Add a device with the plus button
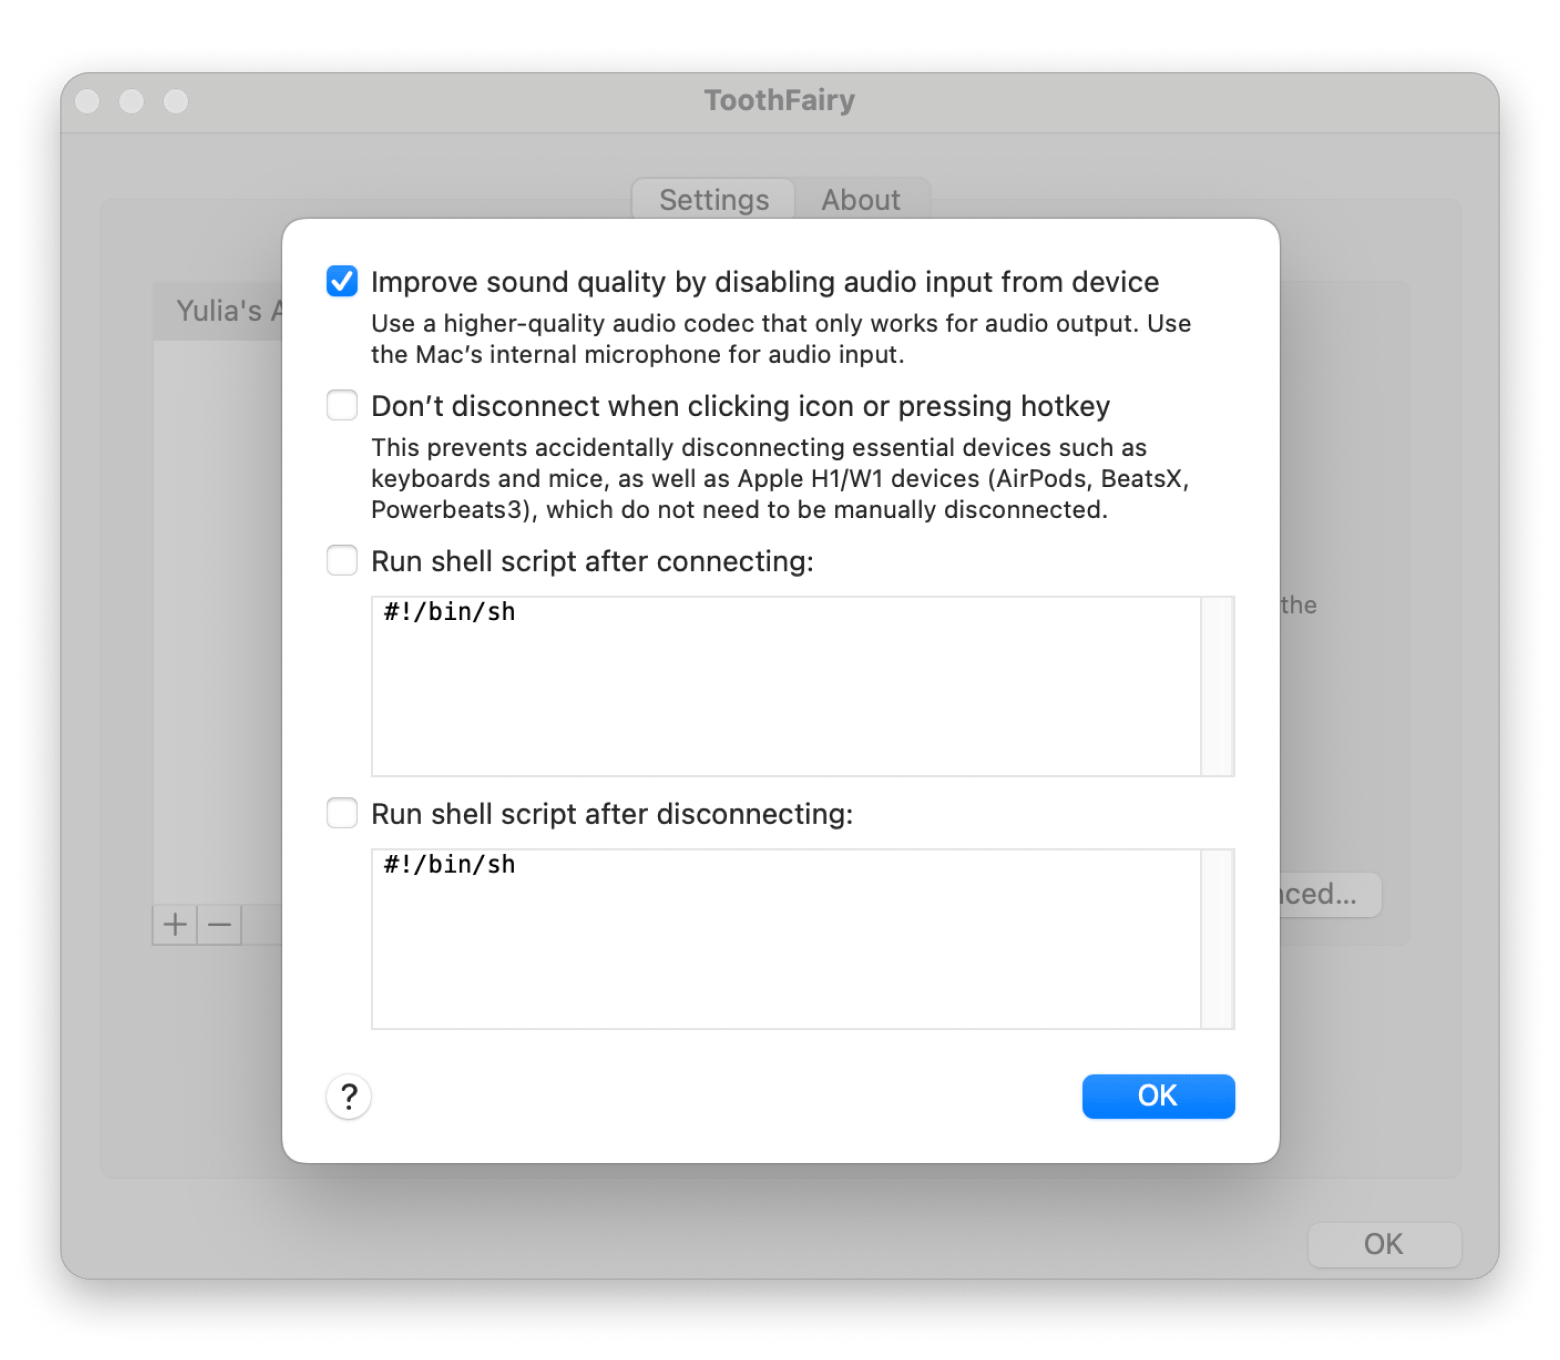This screenshot has width=1560, height=1360. click(x=175, y=925)
